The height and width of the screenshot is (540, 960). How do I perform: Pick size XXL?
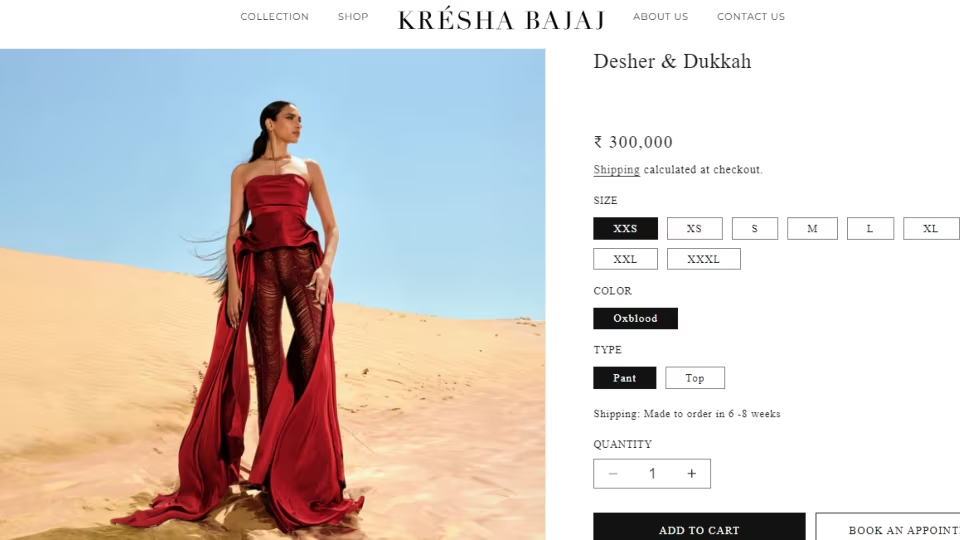coord(625,259)
